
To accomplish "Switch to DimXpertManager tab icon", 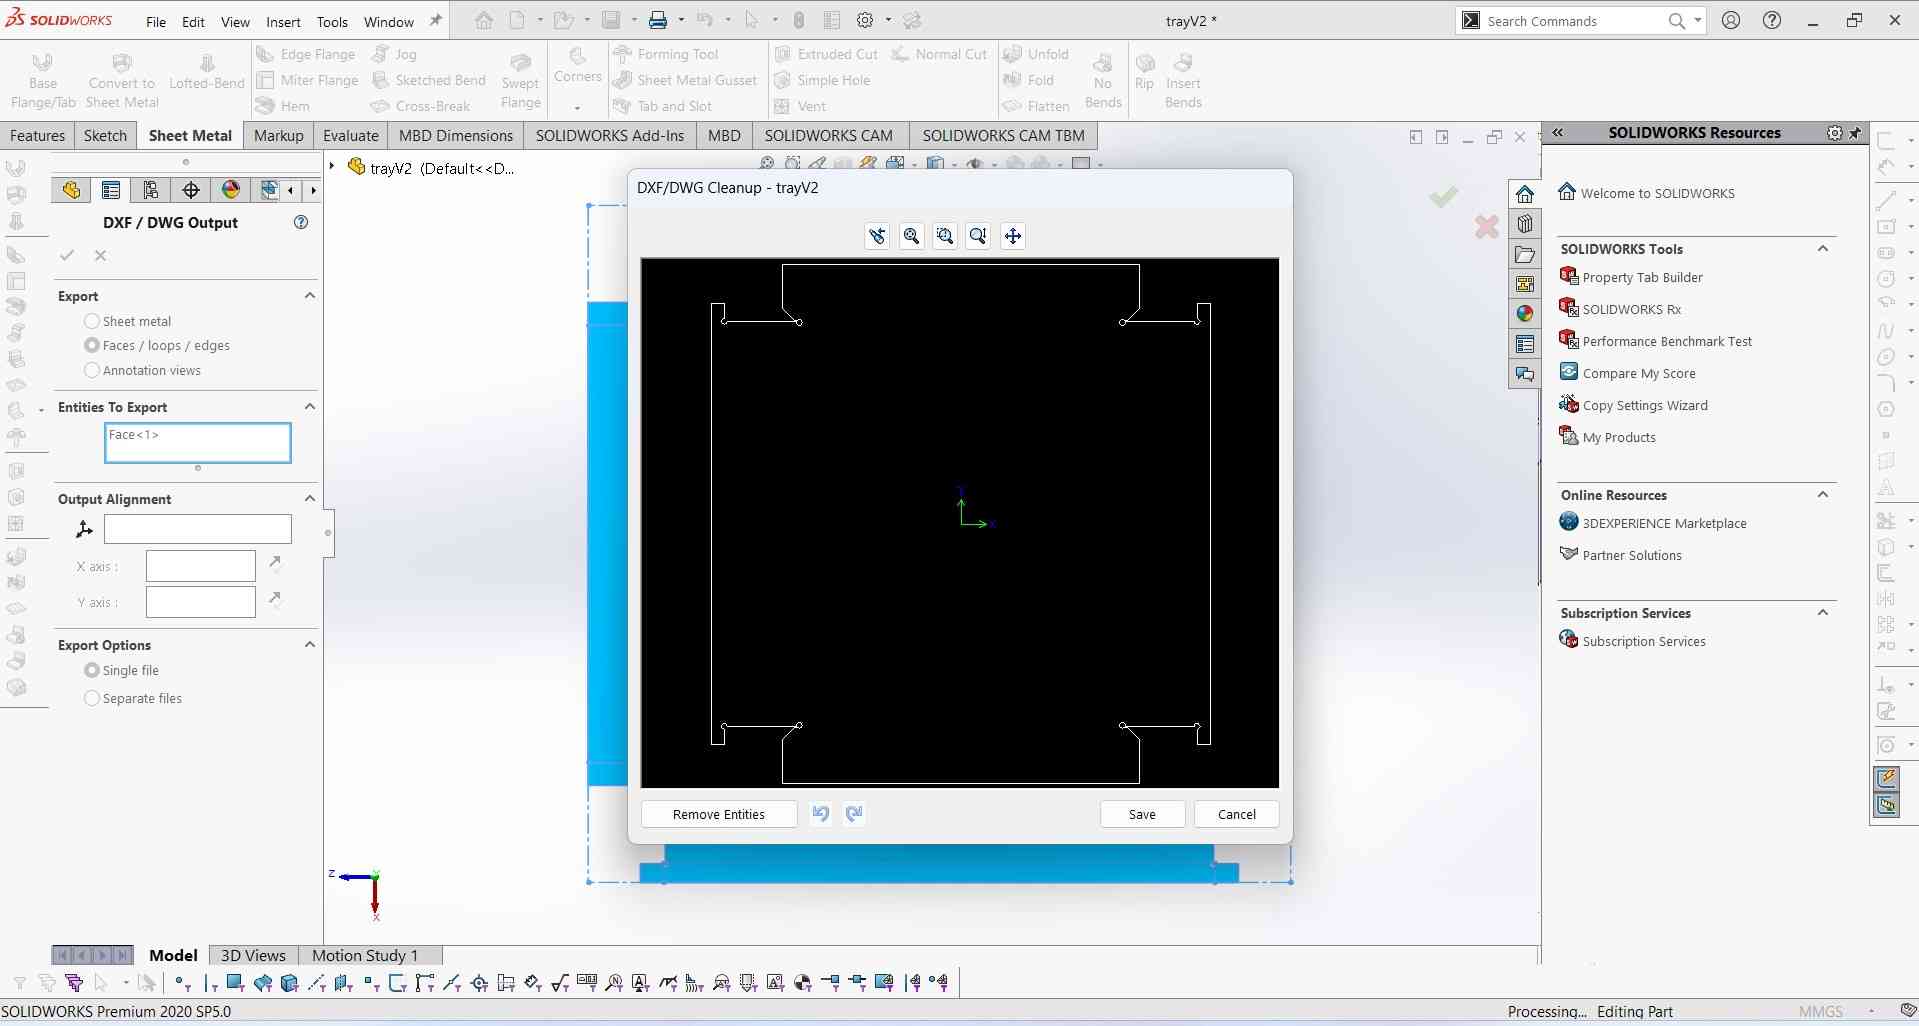I will coord(191,190).
